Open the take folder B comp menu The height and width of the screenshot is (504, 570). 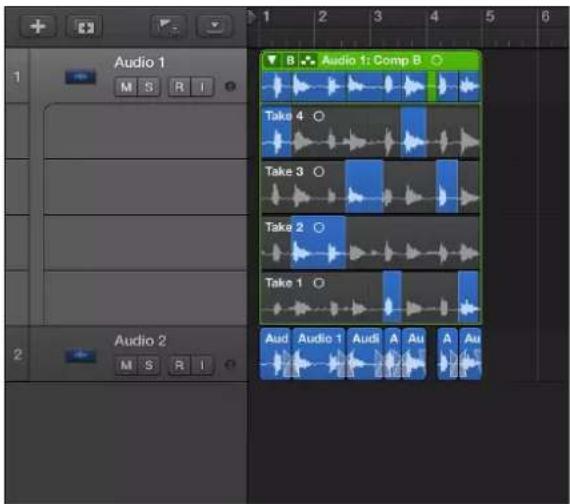click(x=290, y=60)
